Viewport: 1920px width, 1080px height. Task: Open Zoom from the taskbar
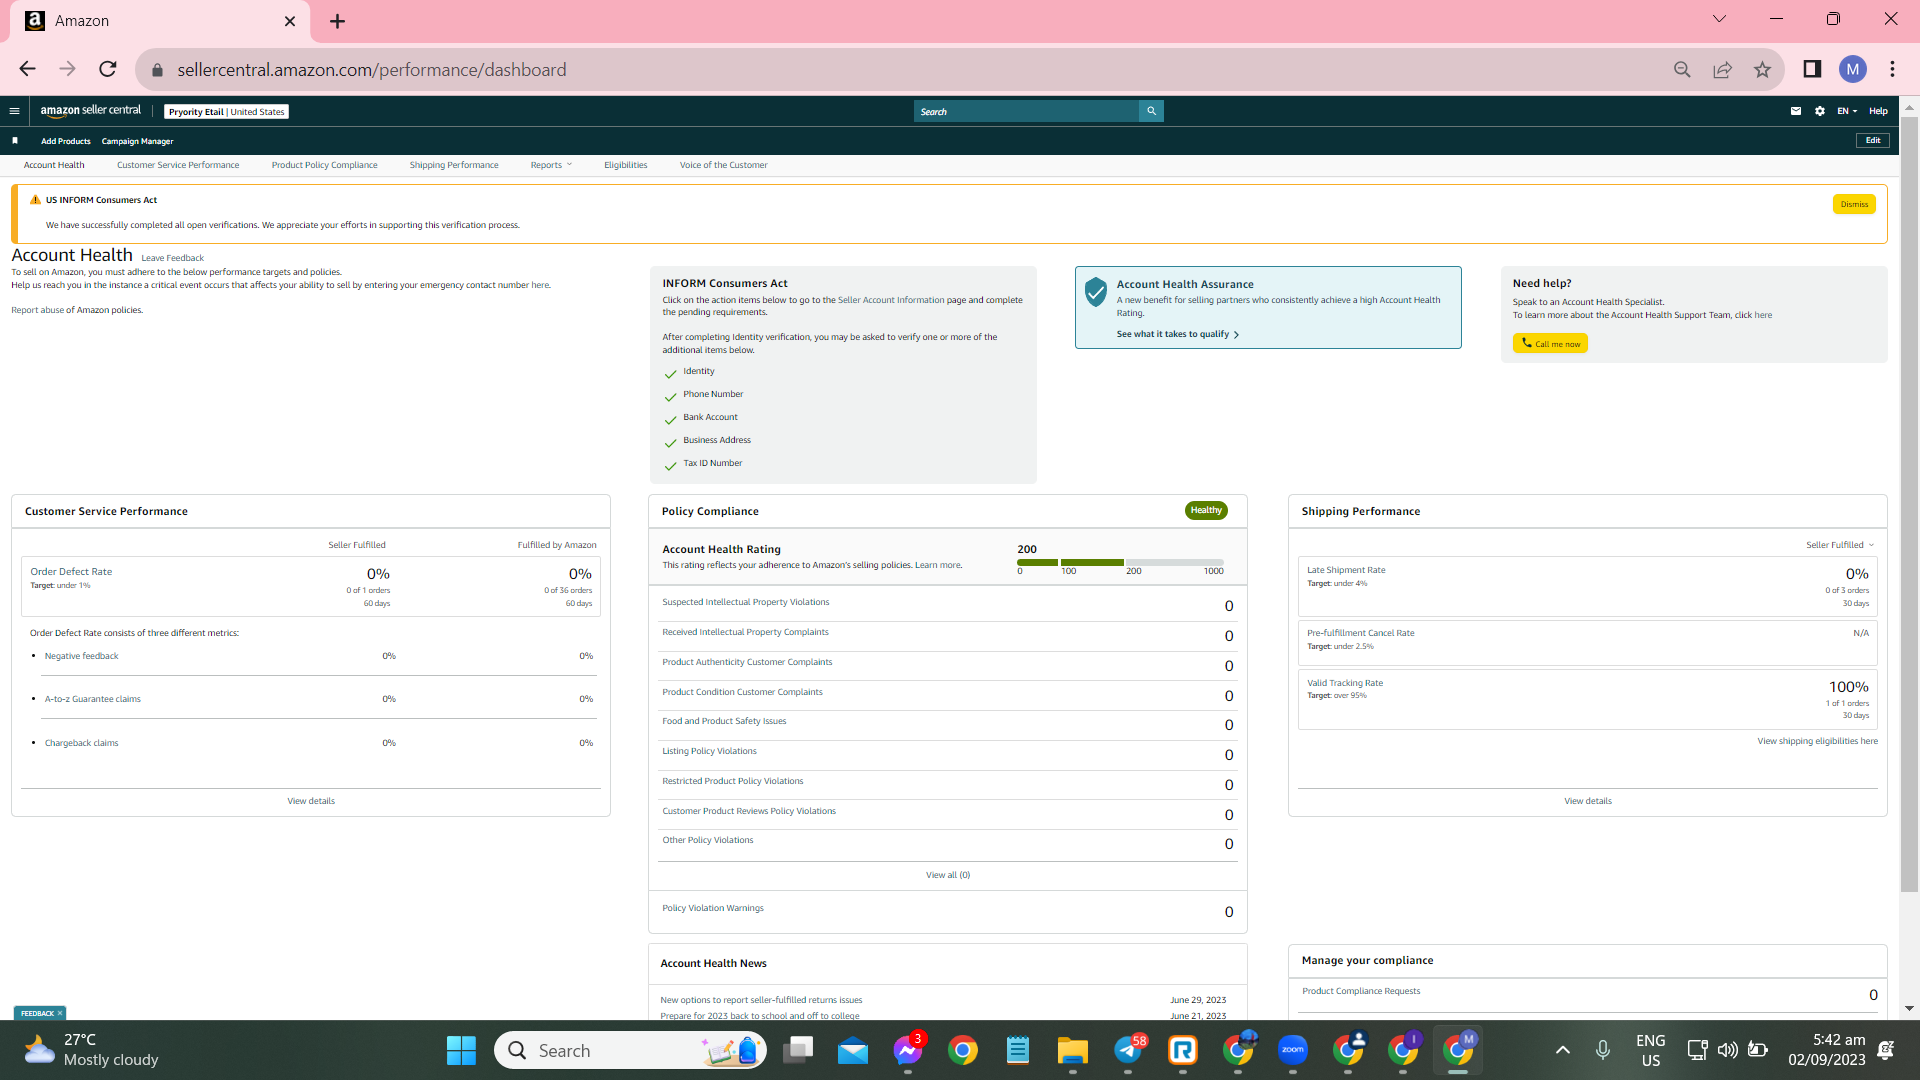click(1293, 1050)
